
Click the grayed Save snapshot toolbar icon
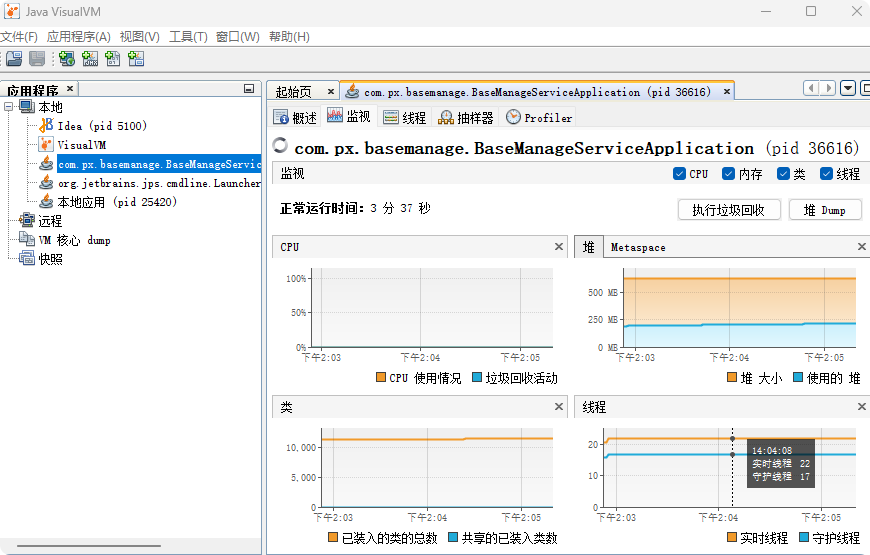click(37, 59)
